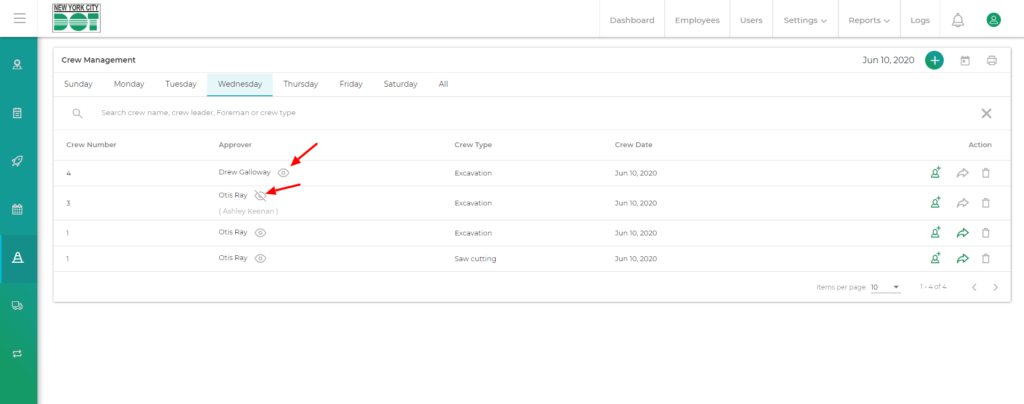Expand the Reports dropdown menu
This screenshot has width=1024, height=404.
click(868, 20)
